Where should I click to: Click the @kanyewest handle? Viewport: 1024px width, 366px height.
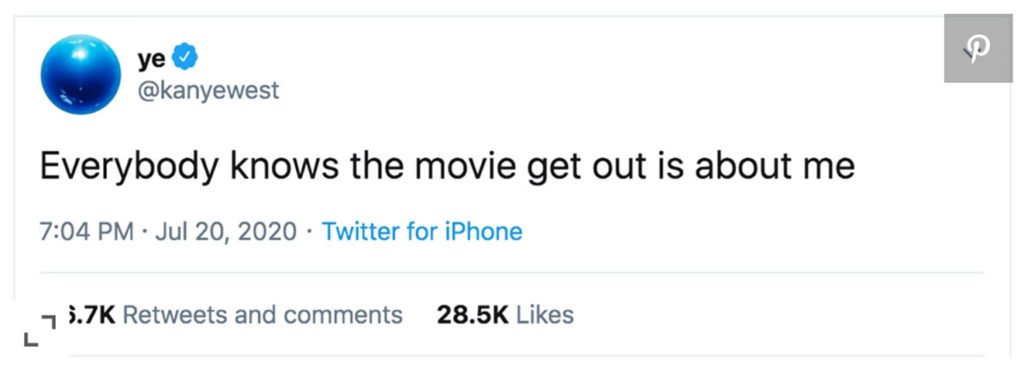tap(208, 90)
